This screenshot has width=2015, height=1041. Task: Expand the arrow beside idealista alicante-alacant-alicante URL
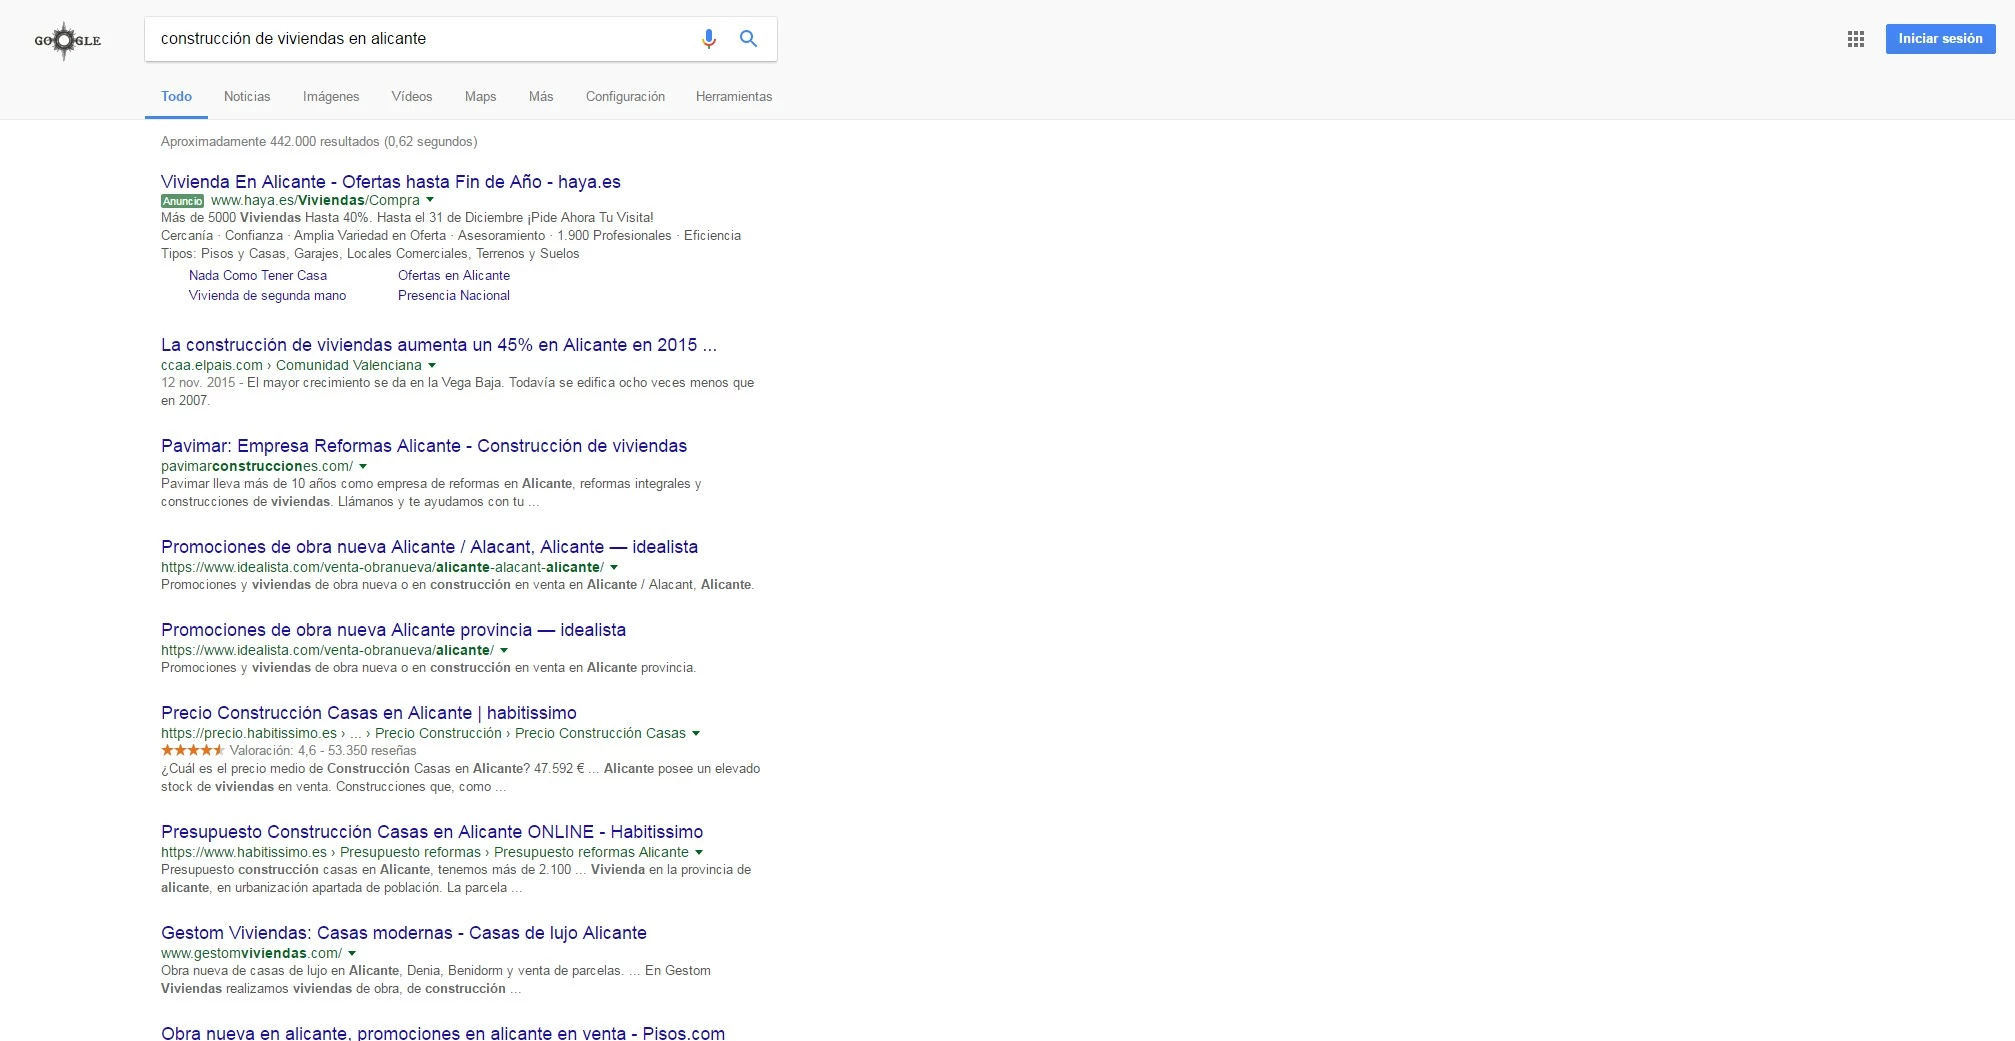(x=614, y=567)
